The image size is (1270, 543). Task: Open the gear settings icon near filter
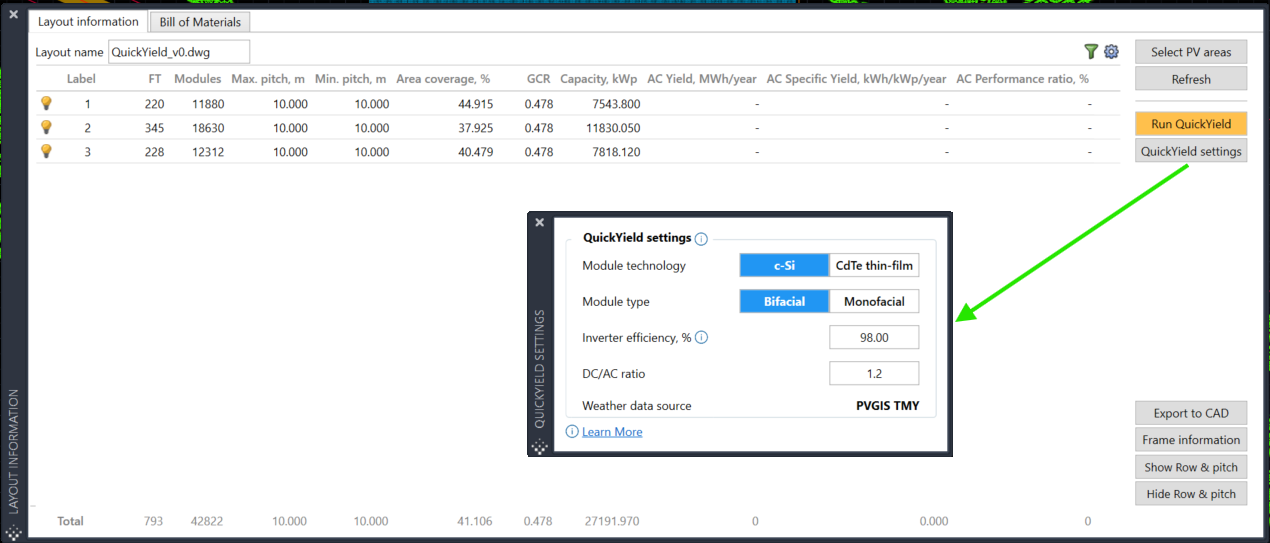1111,52
